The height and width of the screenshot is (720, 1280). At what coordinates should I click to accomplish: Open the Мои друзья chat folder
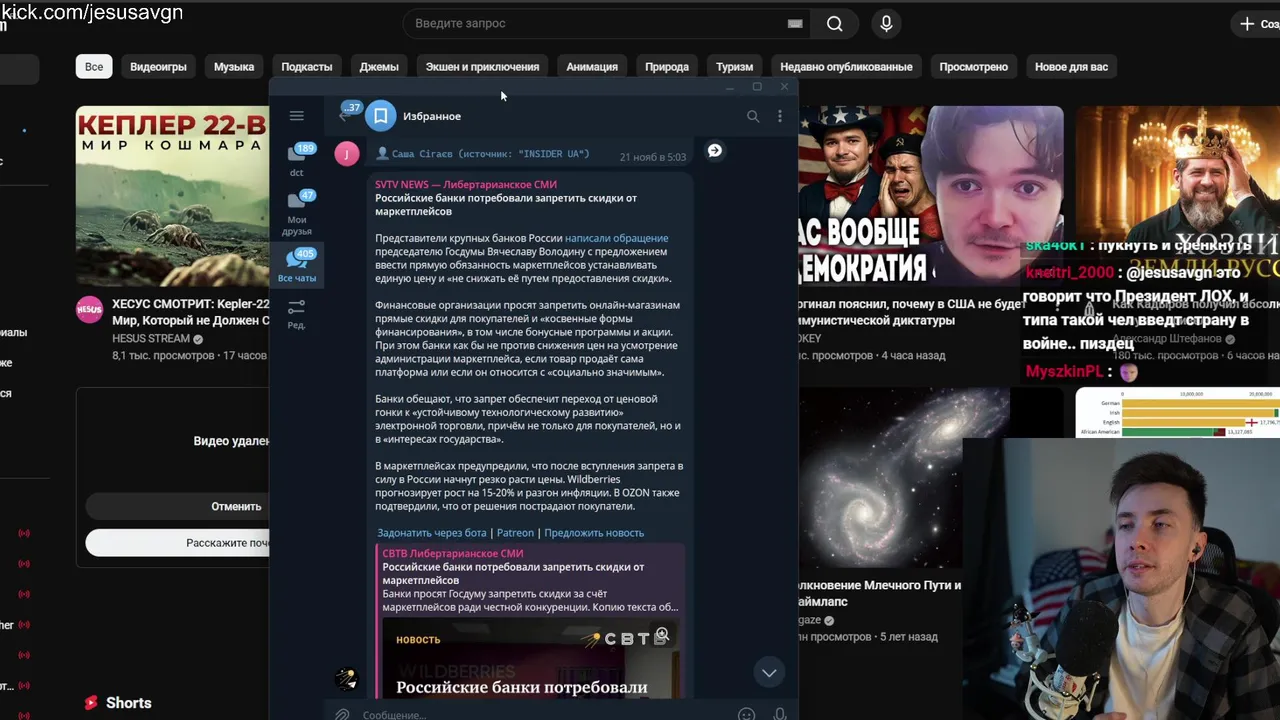[x=297, y=213]
